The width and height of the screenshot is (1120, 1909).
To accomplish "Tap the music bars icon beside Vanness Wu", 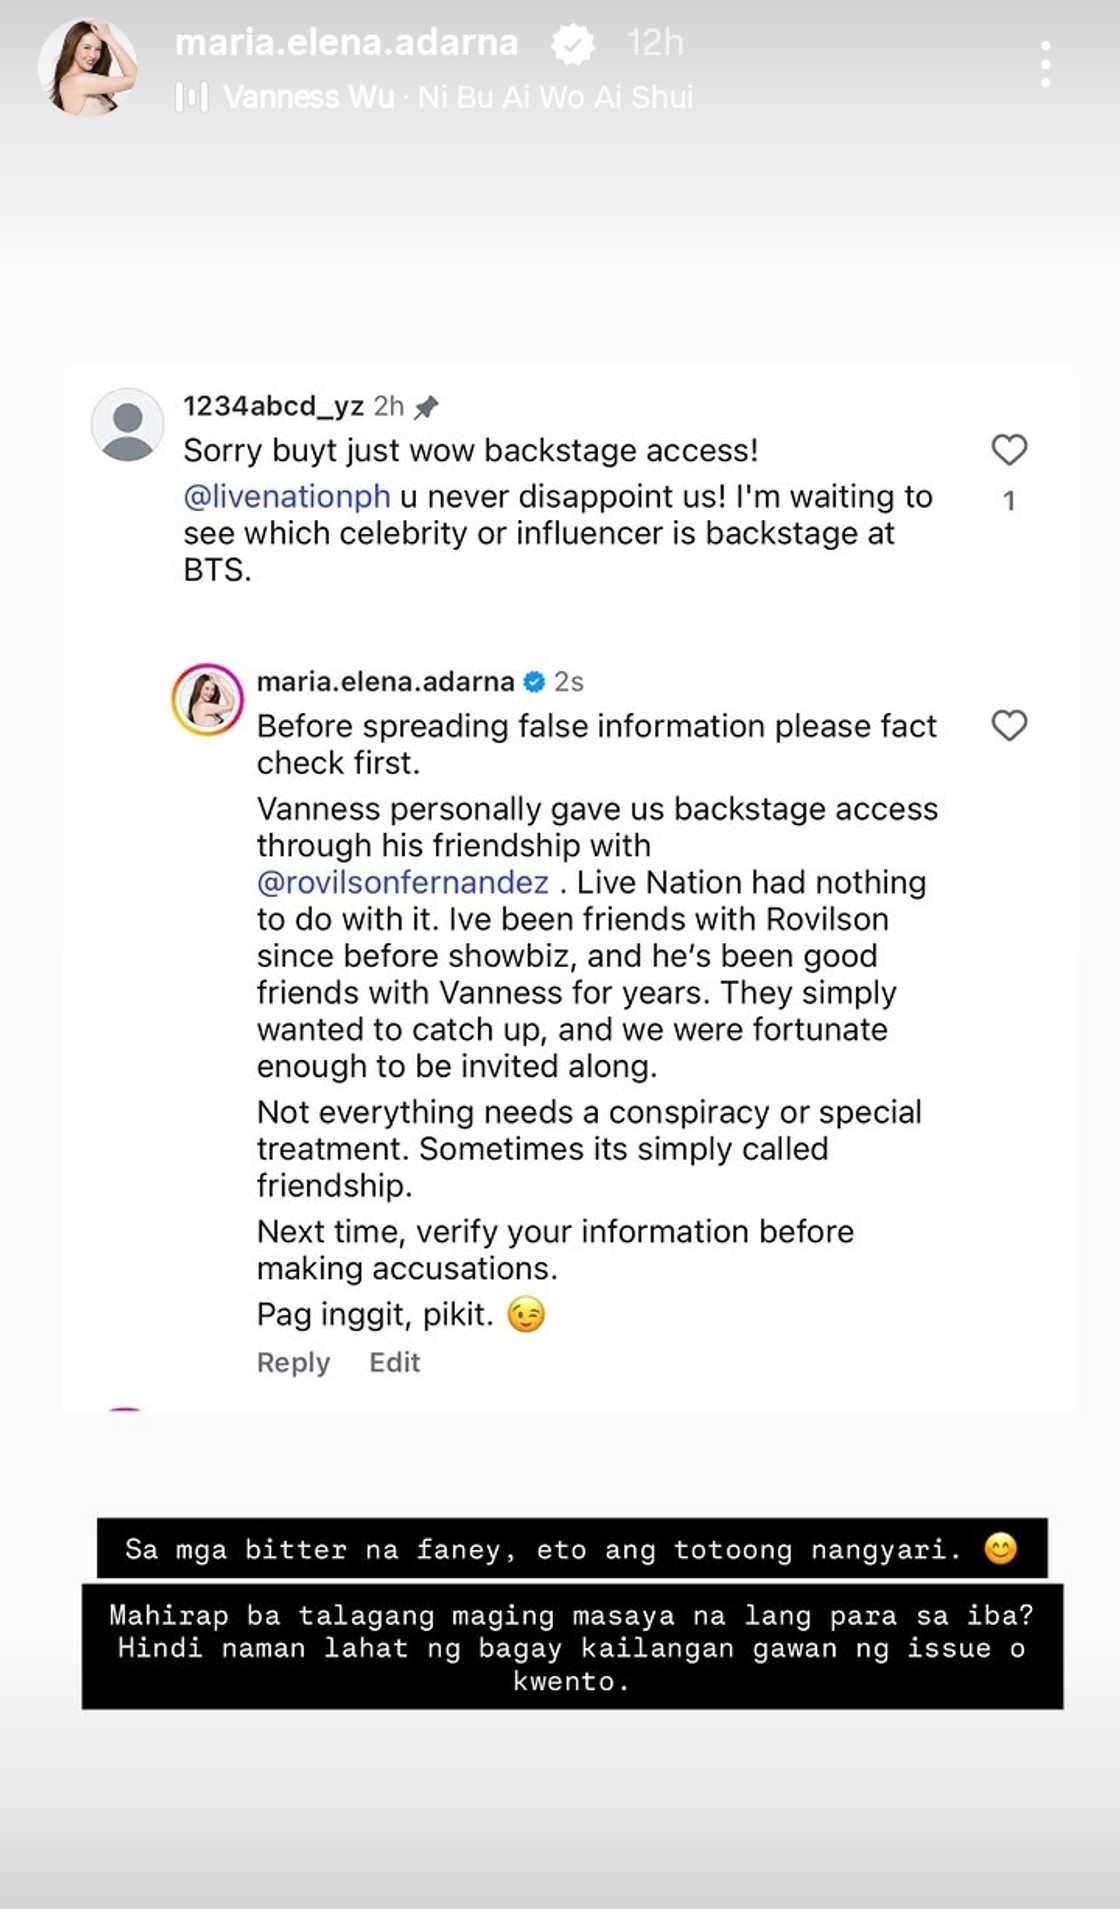I will tap(191, 97).
